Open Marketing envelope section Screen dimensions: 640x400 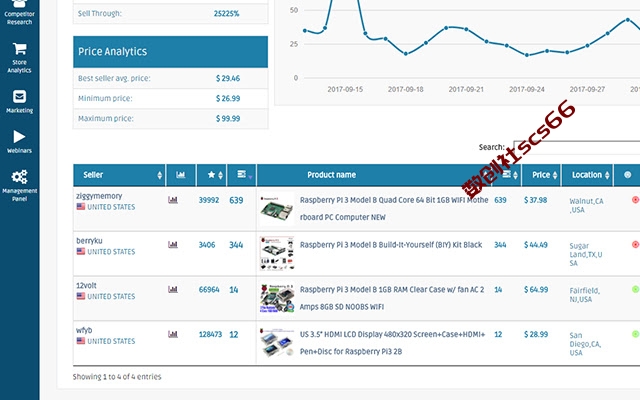coord(19,101)
